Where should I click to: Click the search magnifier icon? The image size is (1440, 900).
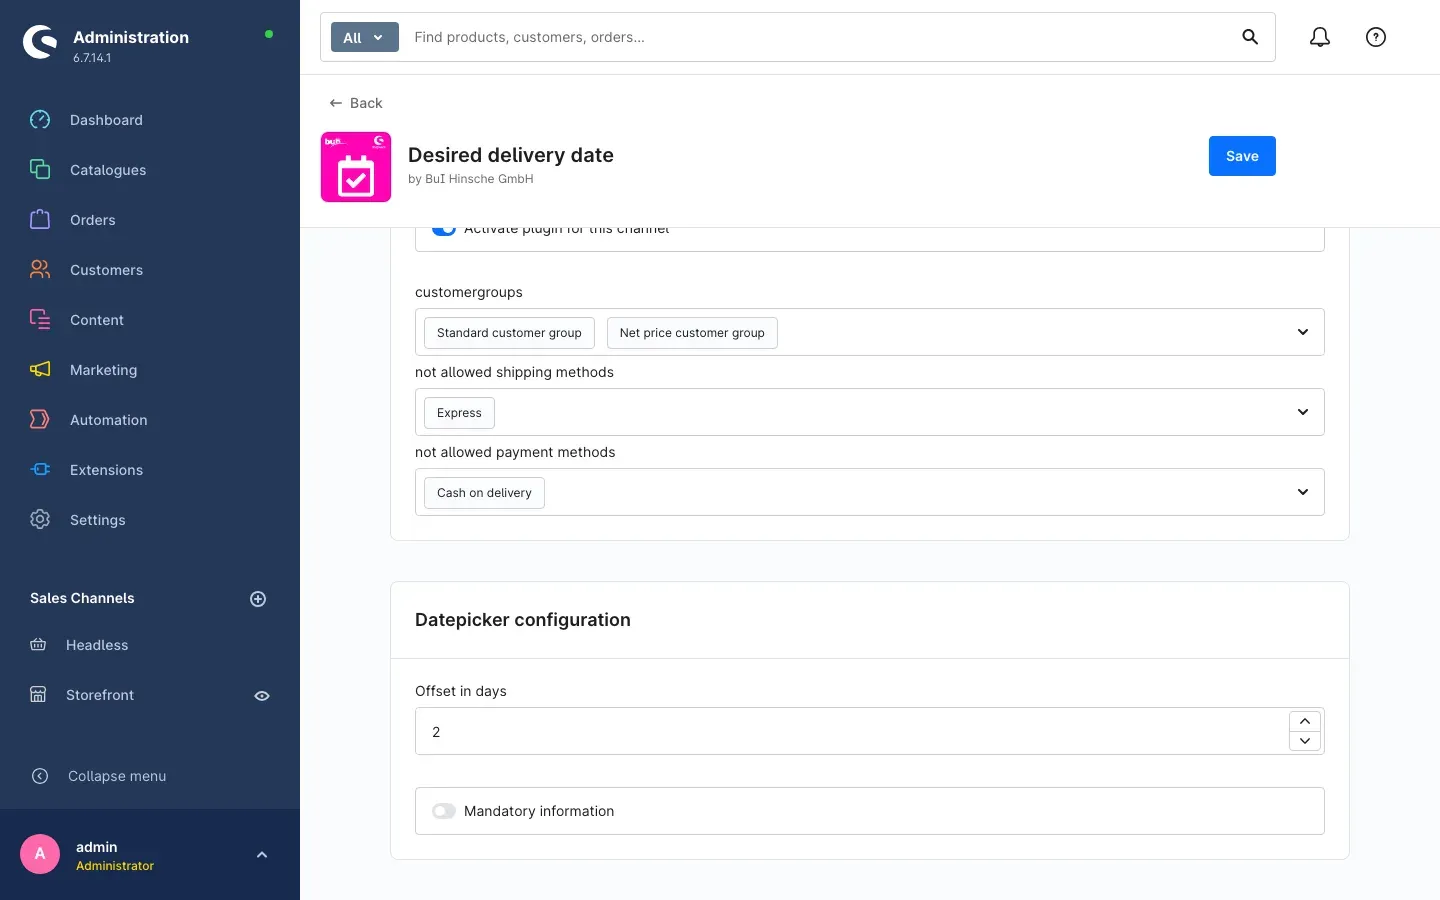(1250, 37)
